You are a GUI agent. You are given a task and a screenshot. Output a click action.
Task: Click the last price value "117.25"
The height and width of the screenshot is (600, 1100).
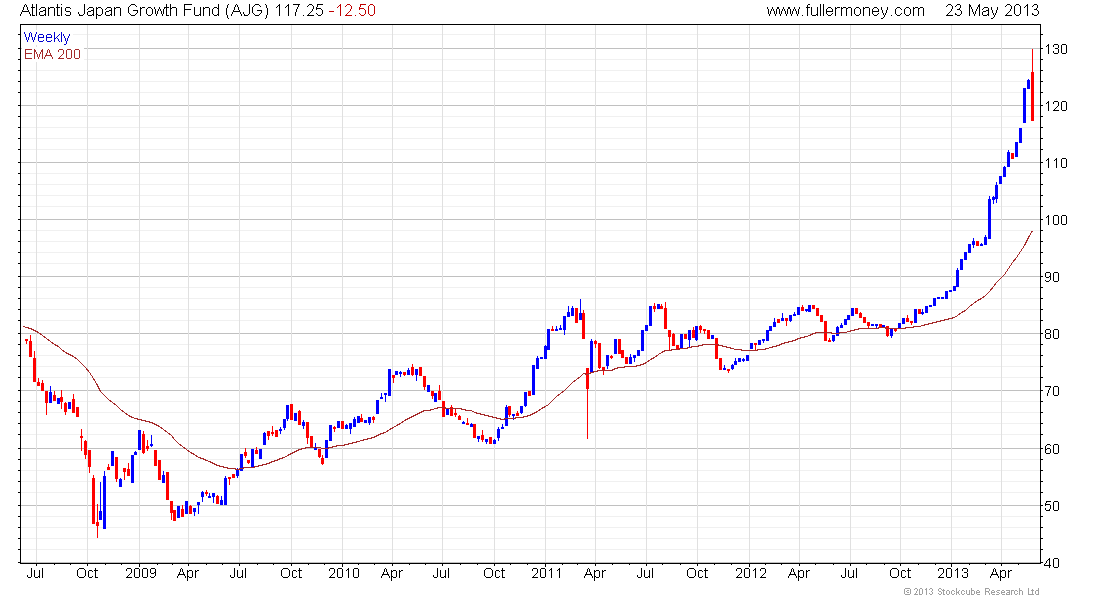[299, 11]
